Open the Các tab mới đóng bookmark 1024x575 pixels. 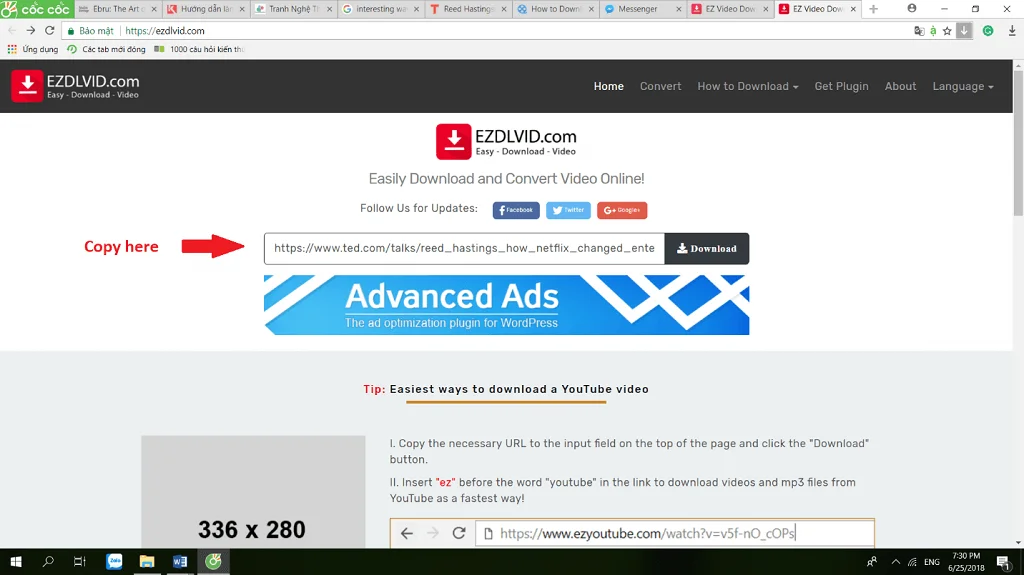(106, 49)
